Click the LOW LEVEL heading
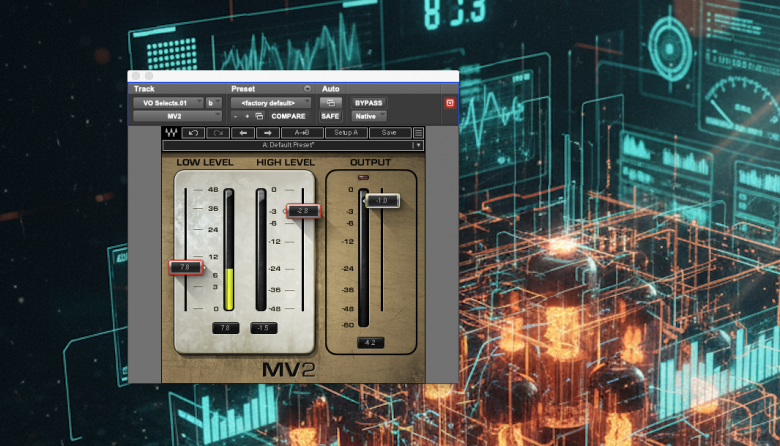The height and width of the screenshot is (446, 780). tap(205, 163)
